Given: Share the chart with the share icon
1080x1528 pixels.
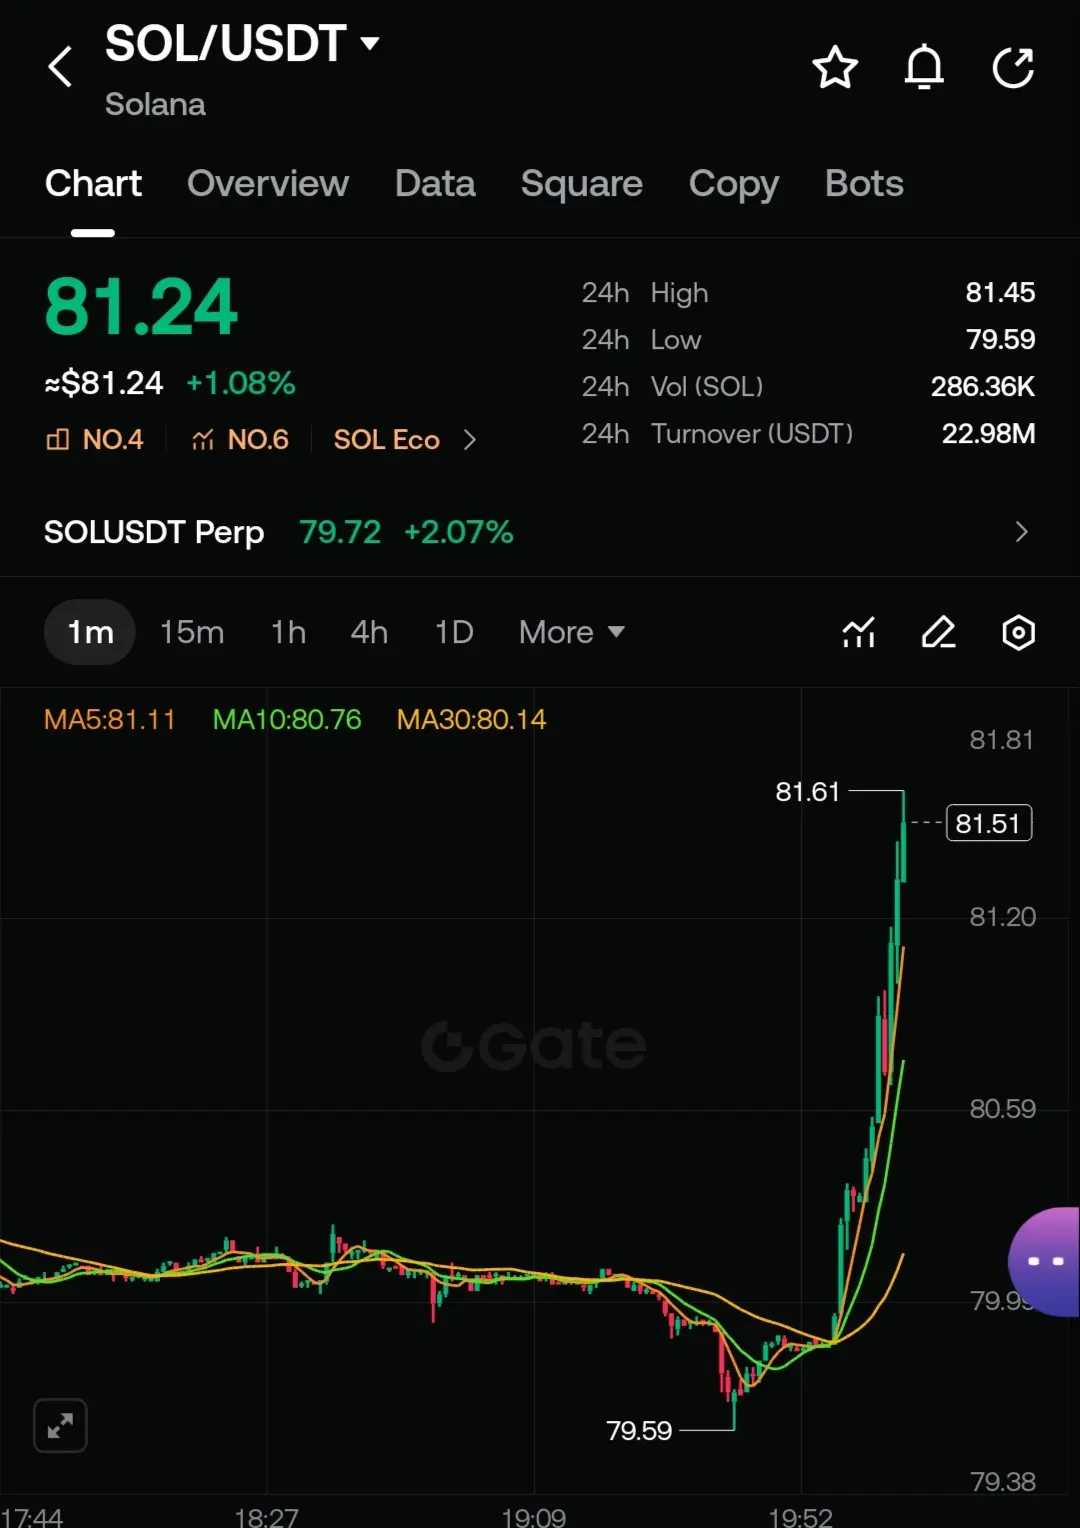Looking at the screenshot, I should (x=1013, y=68).
